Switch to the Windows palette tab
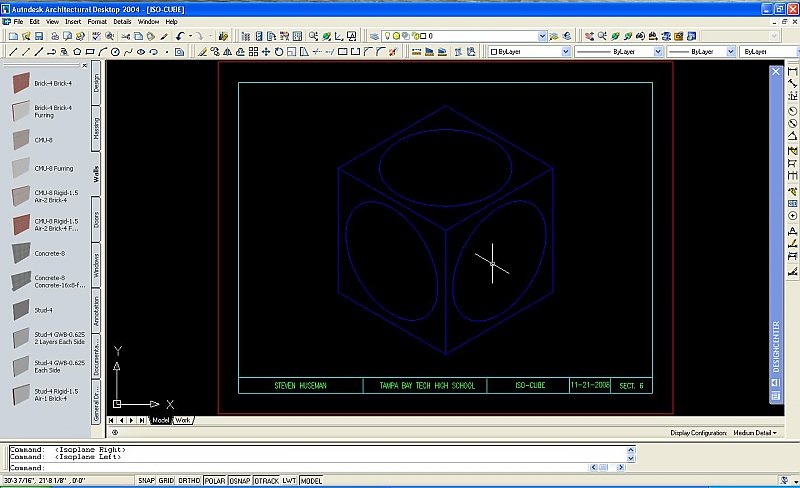800x488 pixels. tap(96, 266)
